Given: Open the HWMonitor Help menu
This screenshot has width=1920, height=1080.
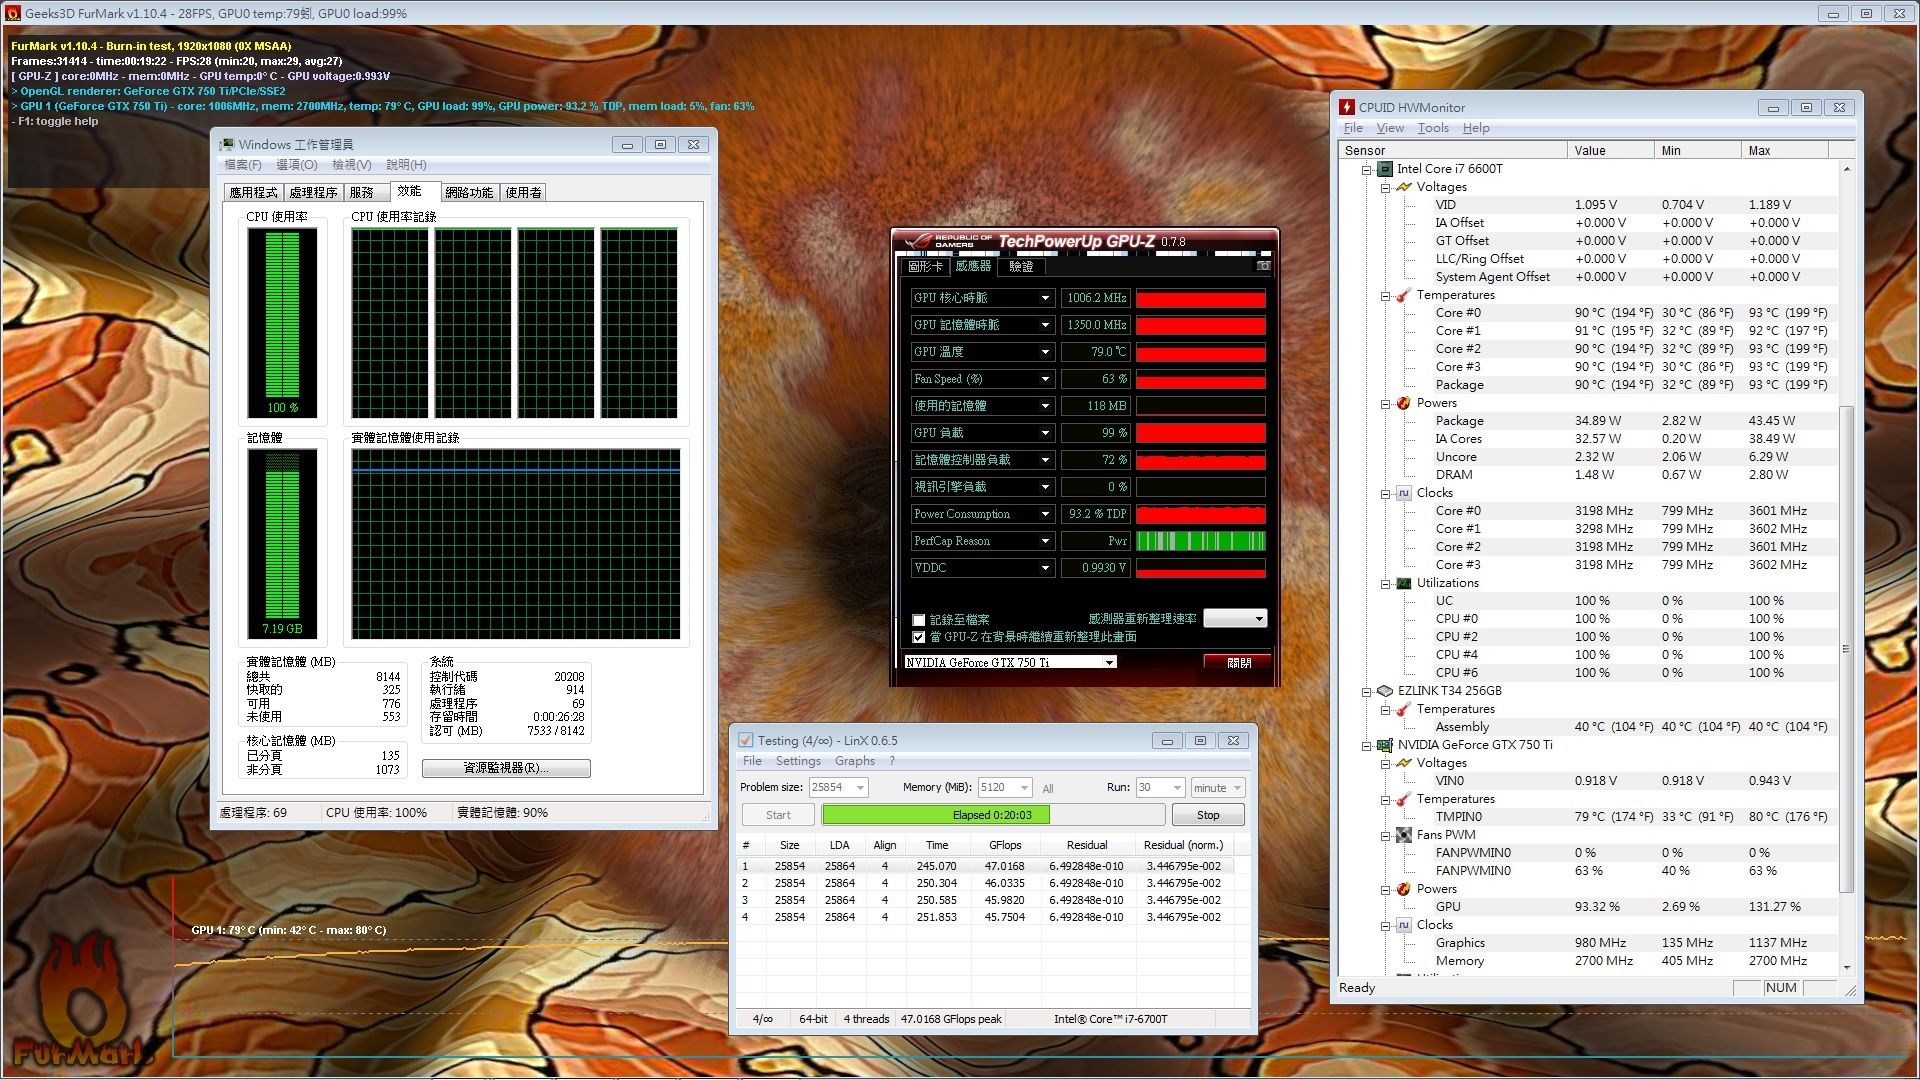Looking at the screenshot, I should point(1476,128).
